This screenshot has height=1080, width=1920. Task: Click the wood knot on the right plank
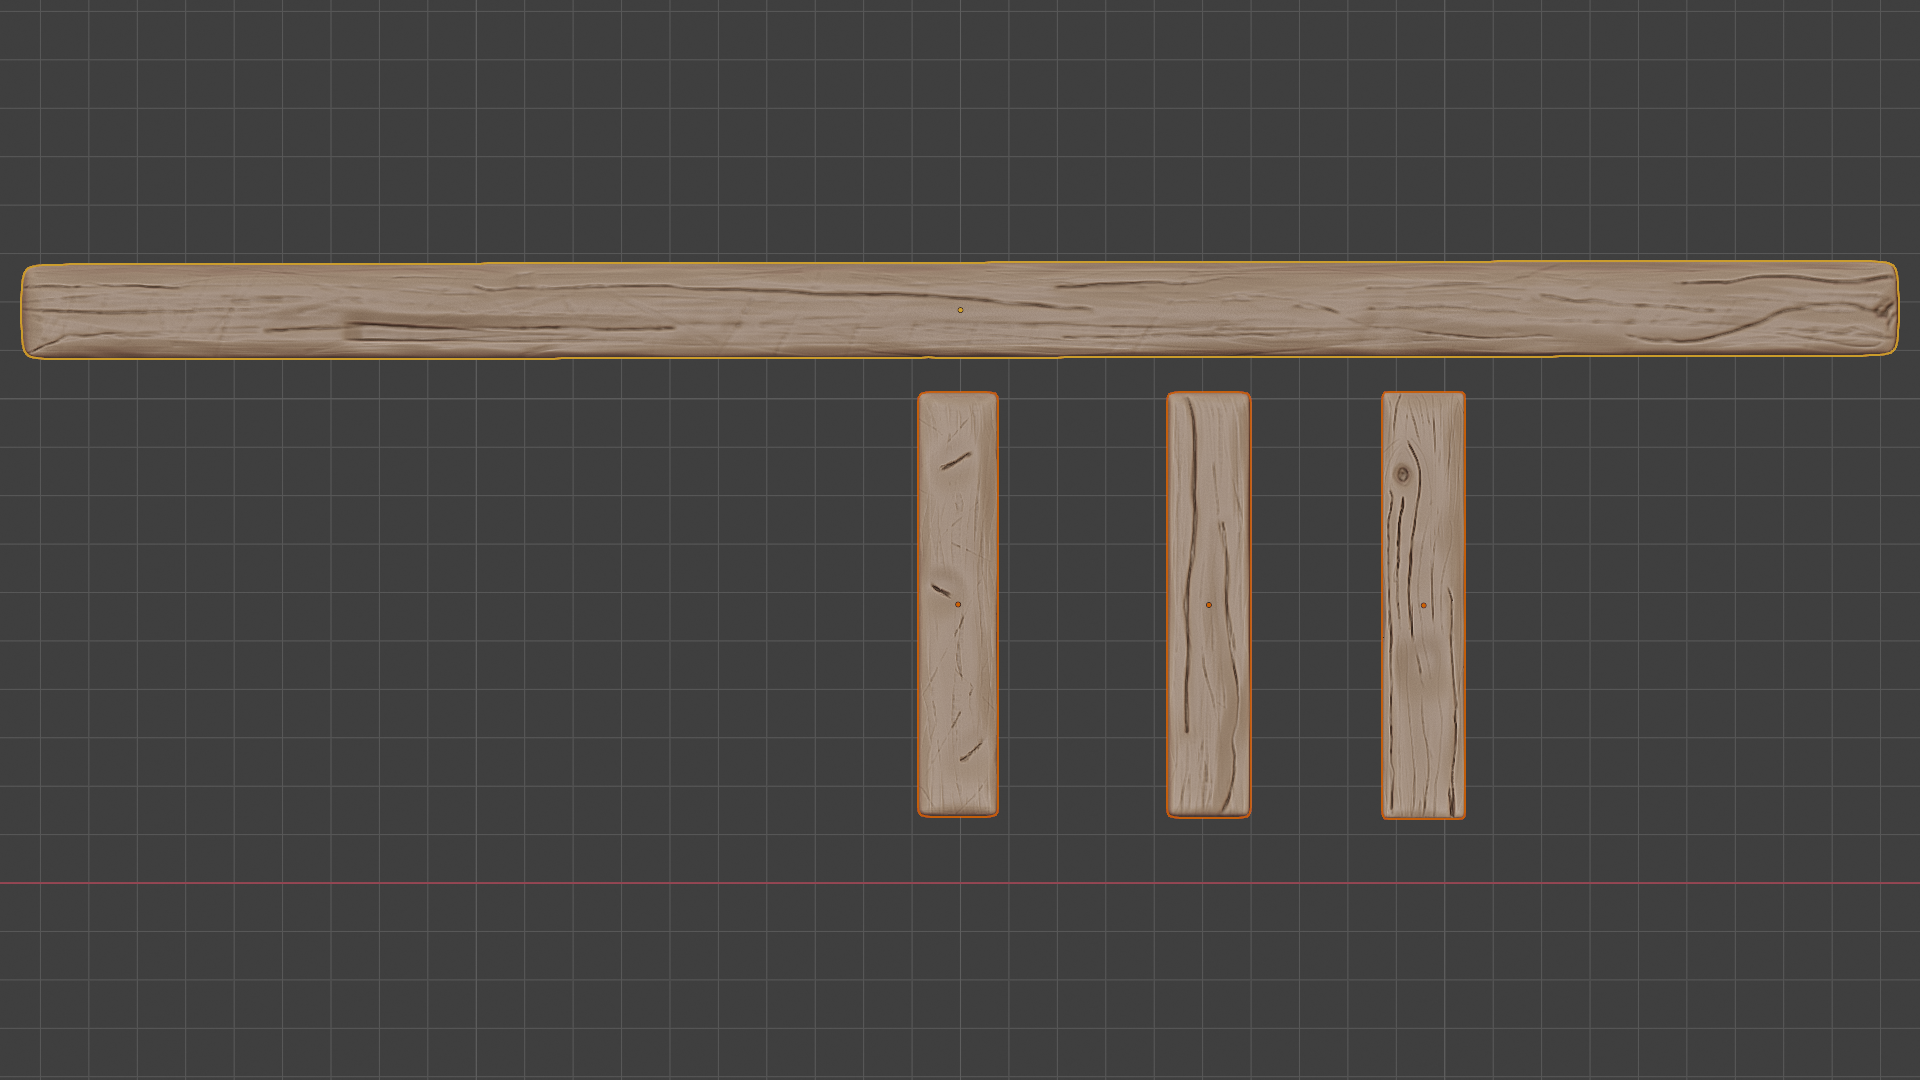(1403, 474)
